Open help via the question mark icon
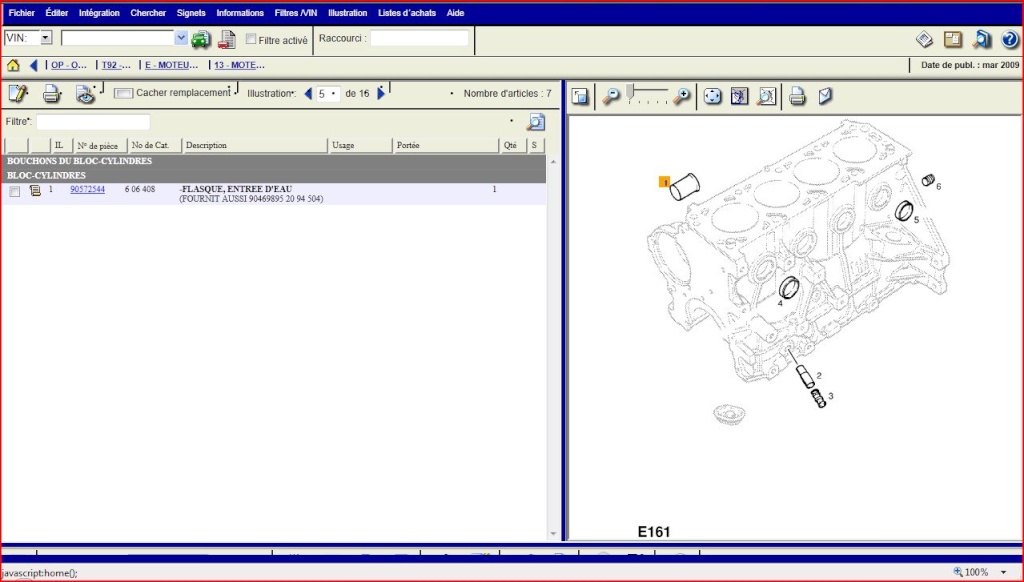 click(x=1010, y=40)
